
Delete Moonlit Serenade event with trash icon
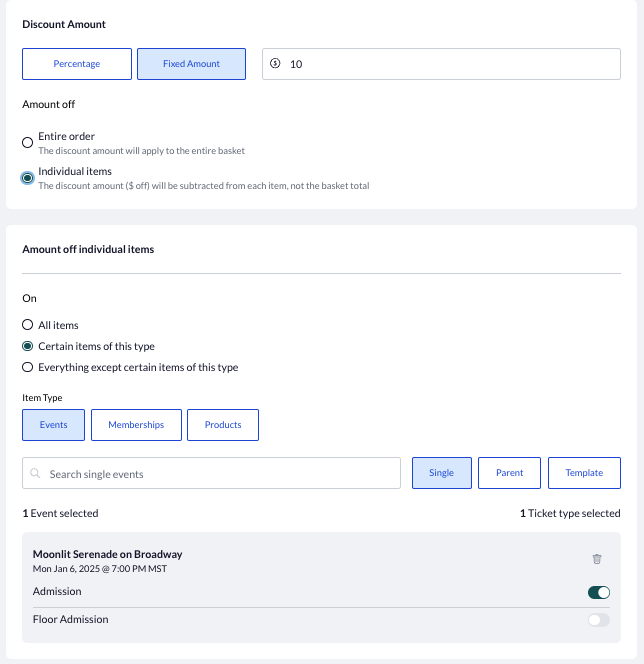tap(597, 559)
